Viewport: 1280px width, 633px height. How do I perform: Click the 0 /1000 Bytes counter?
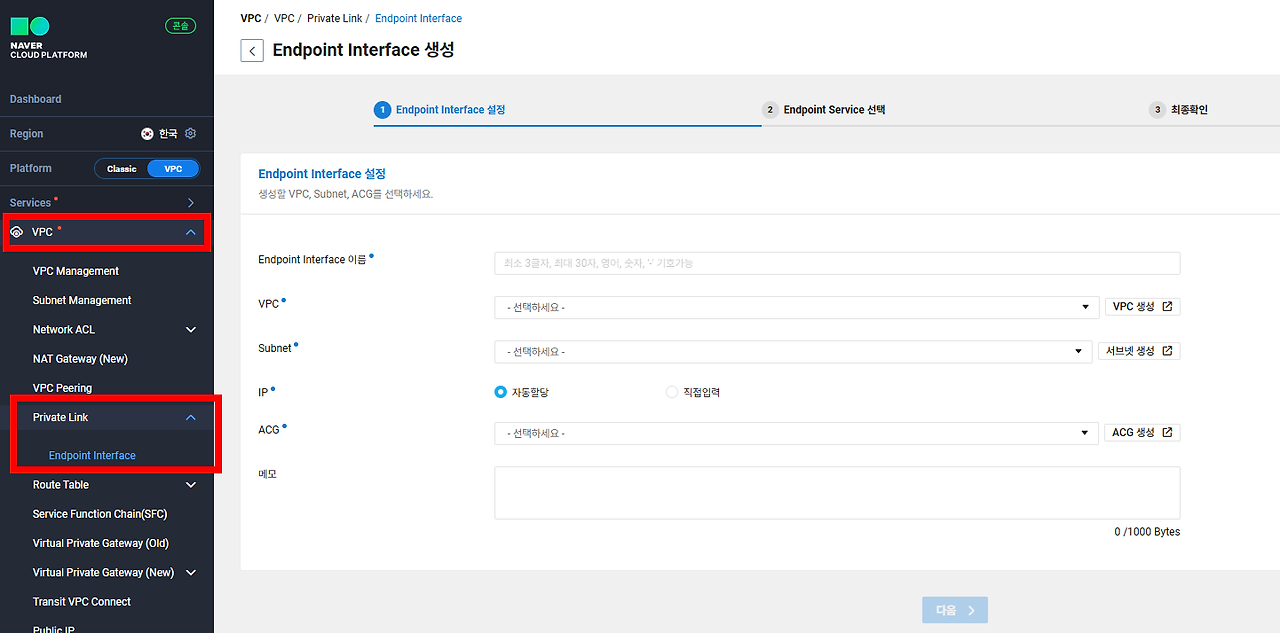click(x=1147, y=532)
